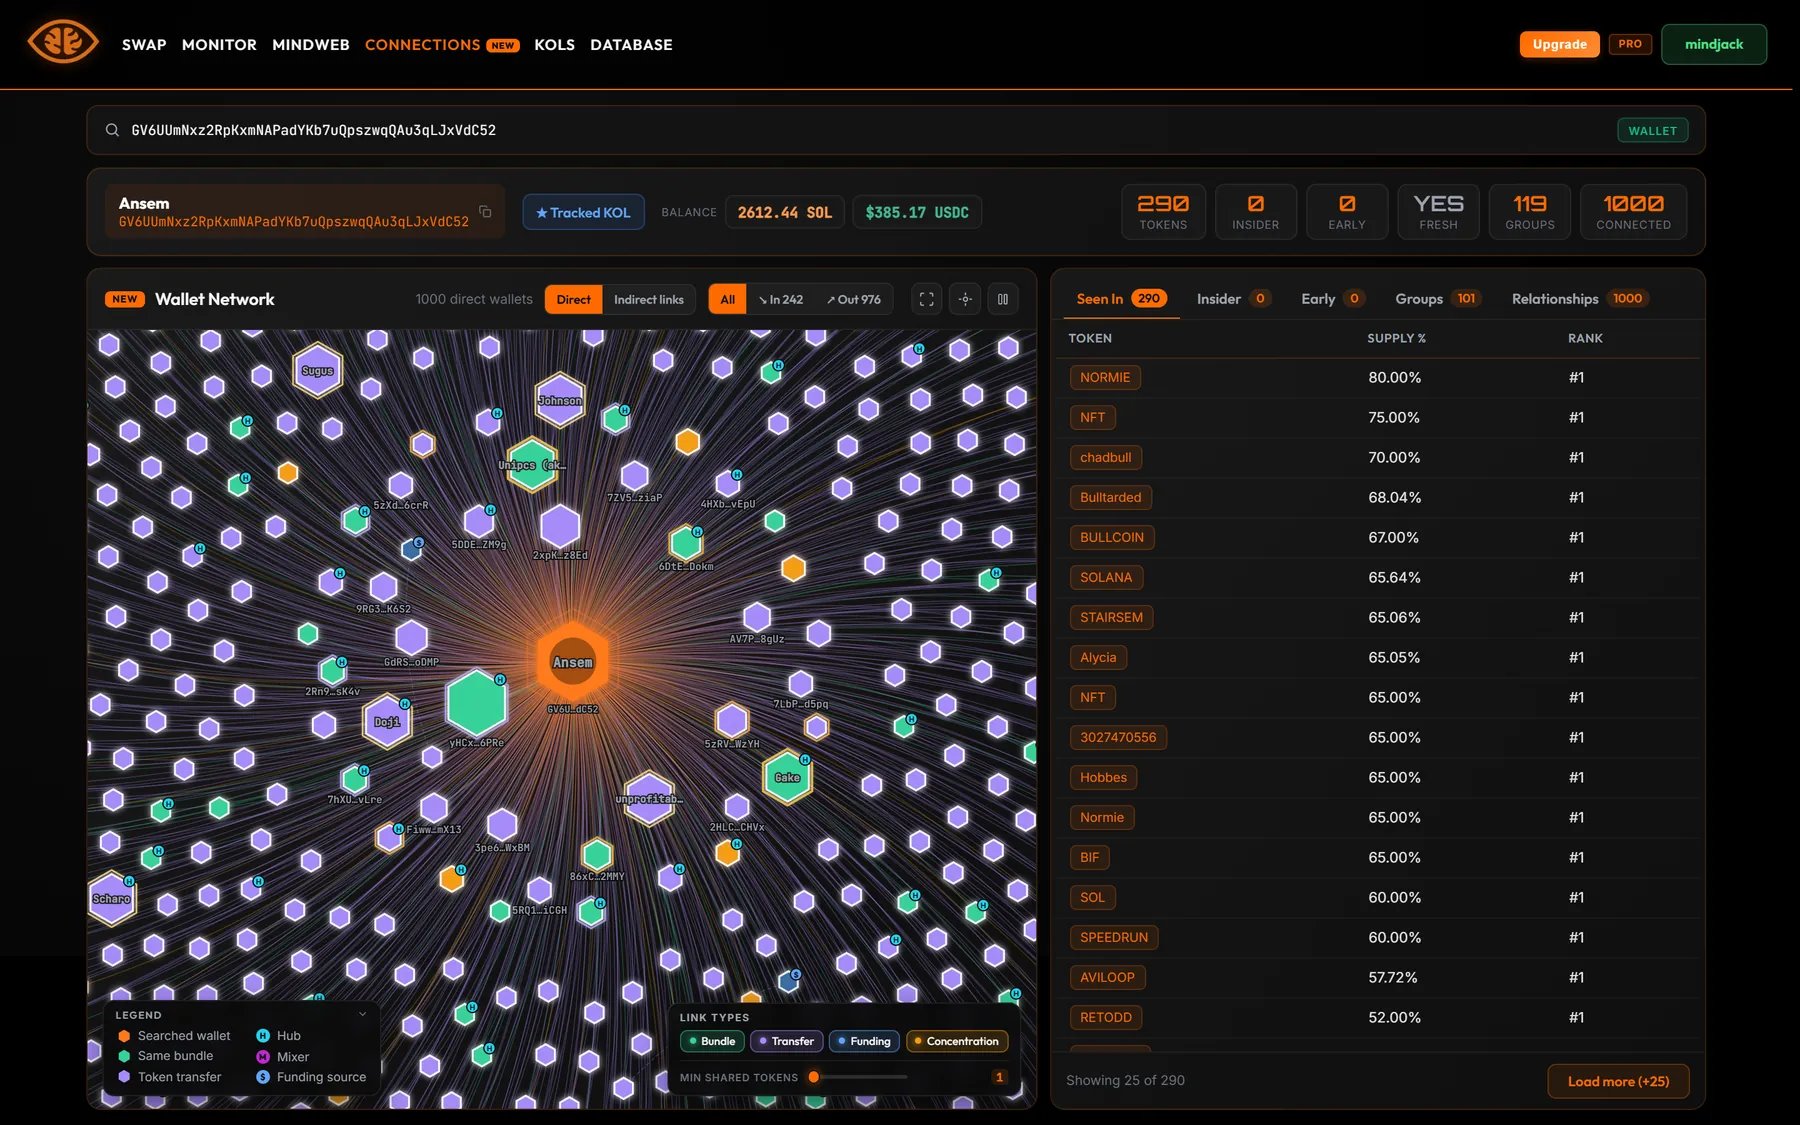This screenshot has height=1125, width=1800.
Task: Click the Tracked KOL badge
Action: tap(583, 212)
